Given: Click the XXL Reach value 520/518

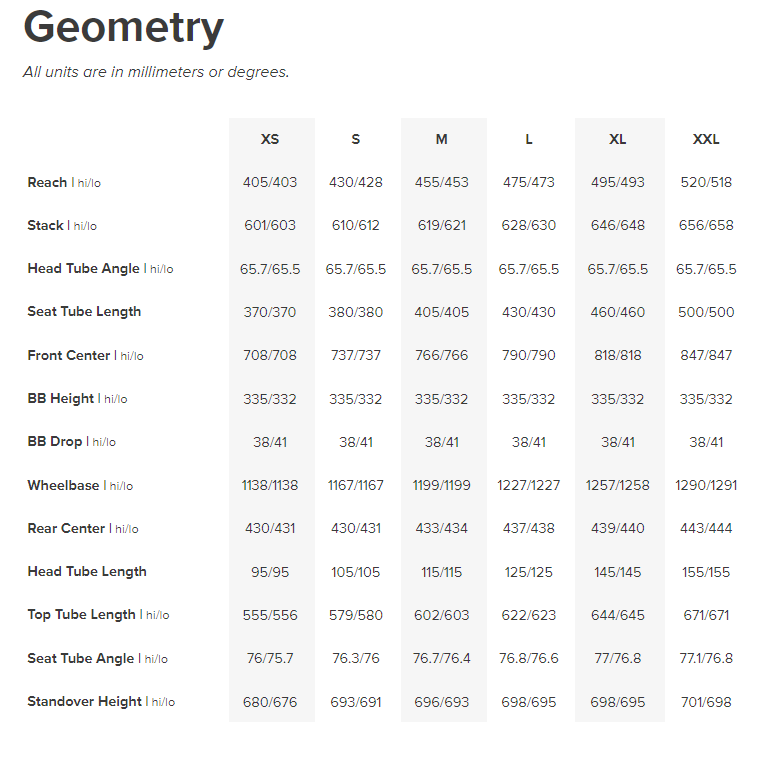Looking at the screenshot, I should 706,182.
